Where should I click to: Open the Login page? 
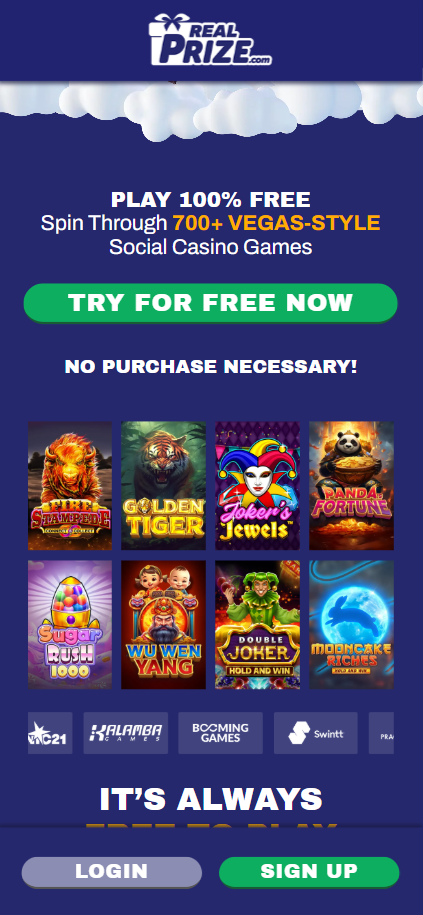111,872
